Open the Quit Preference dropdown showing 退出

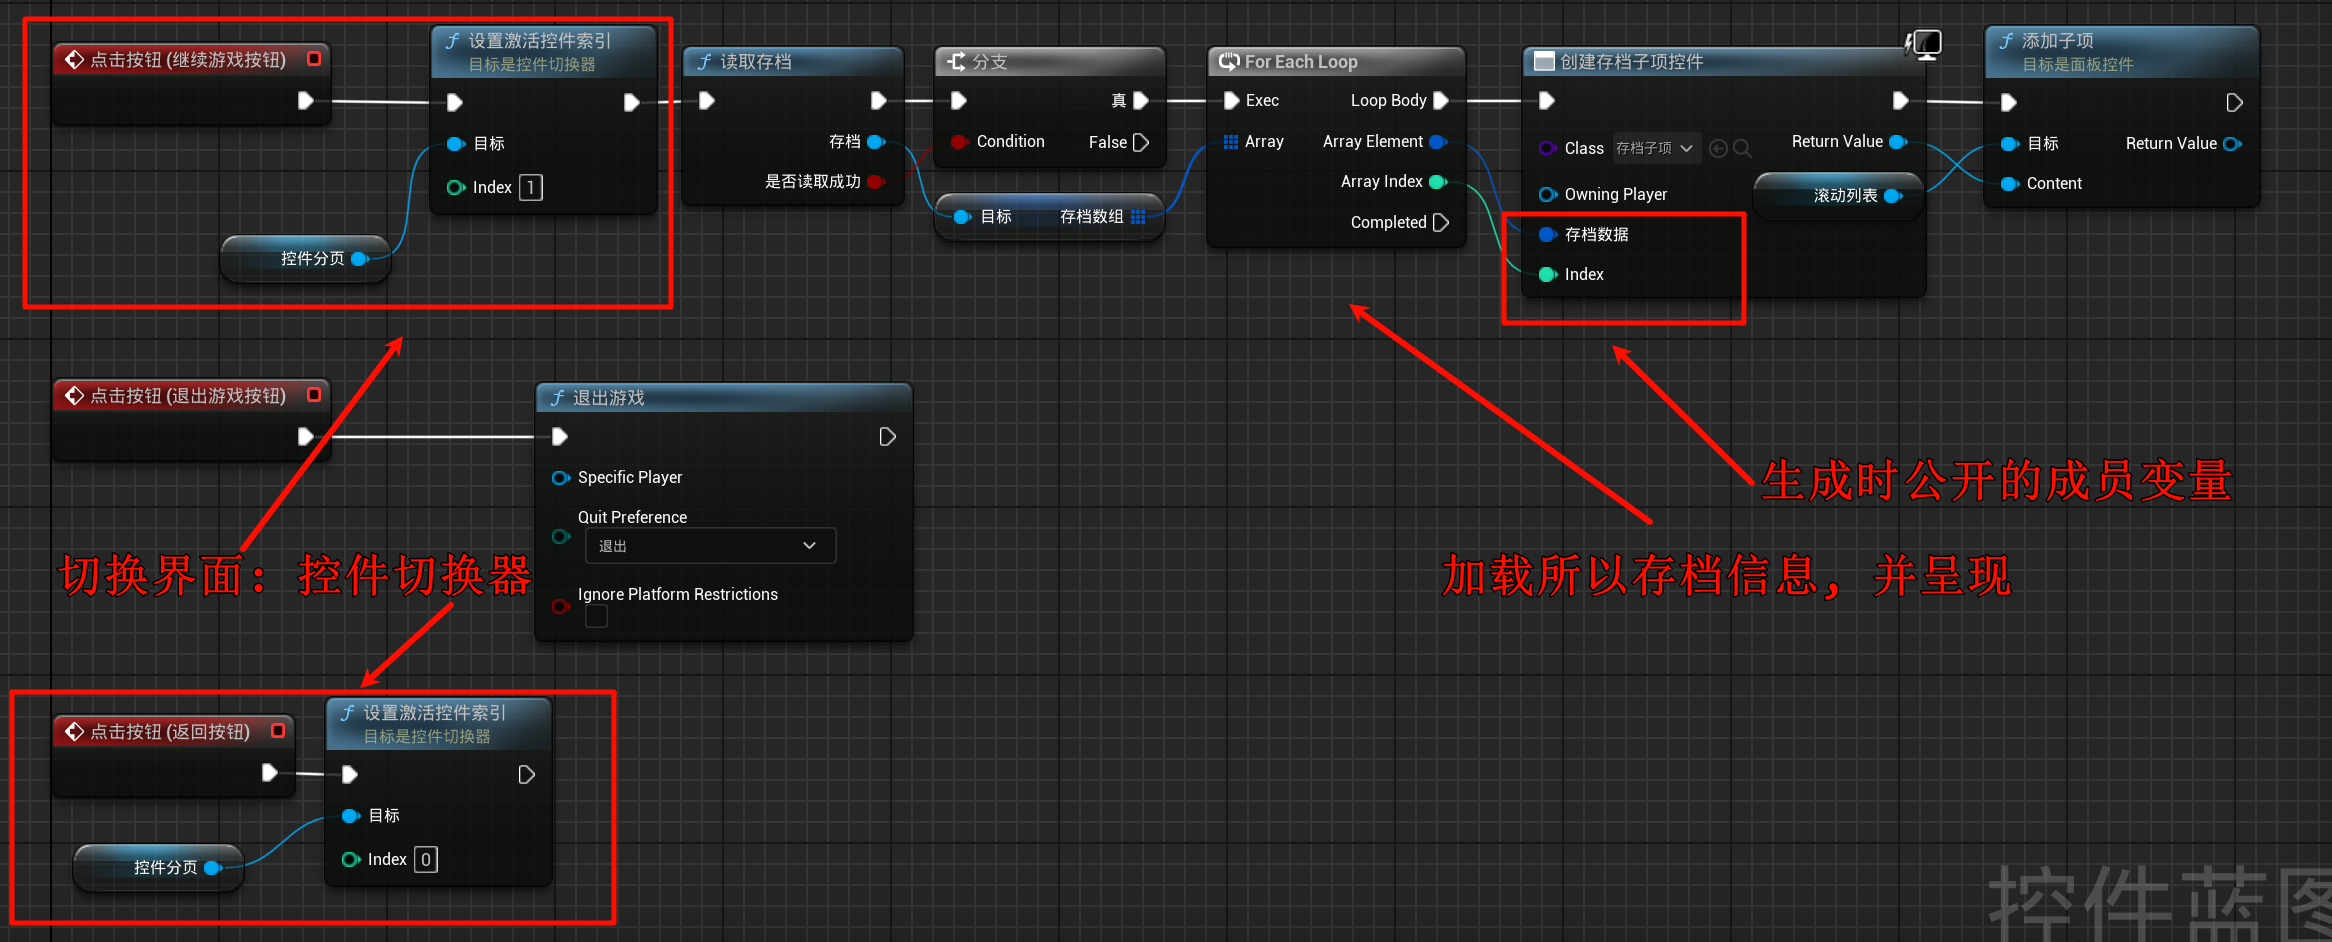tap(709, 546)
